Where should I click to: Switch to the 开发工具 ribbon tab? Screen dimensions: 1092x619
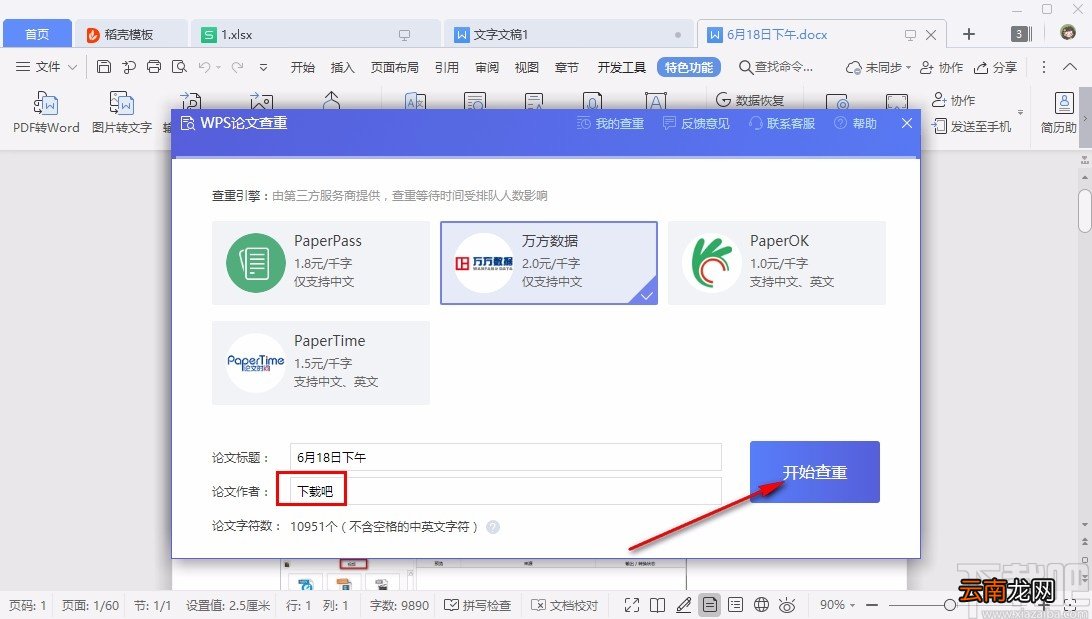pos(621,68)
